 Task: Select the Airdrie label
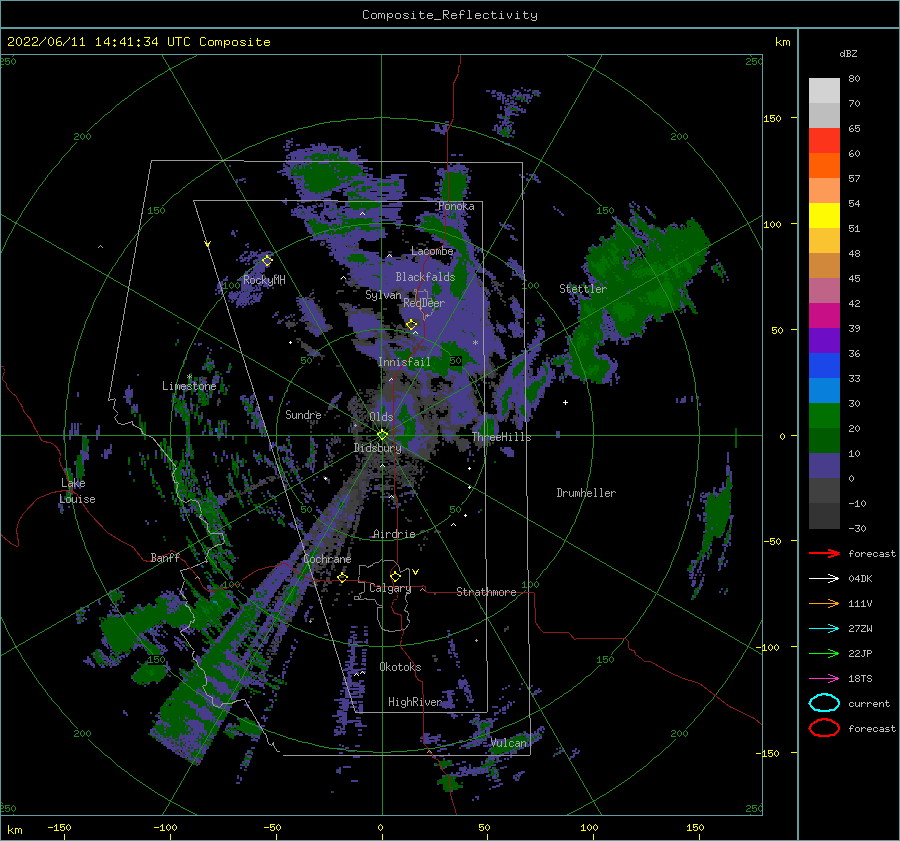pos(394,534)
